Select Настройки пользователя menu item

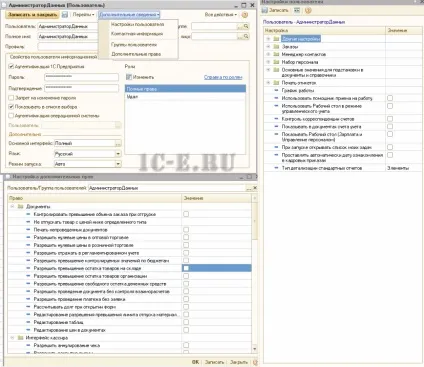click(137, 24)
